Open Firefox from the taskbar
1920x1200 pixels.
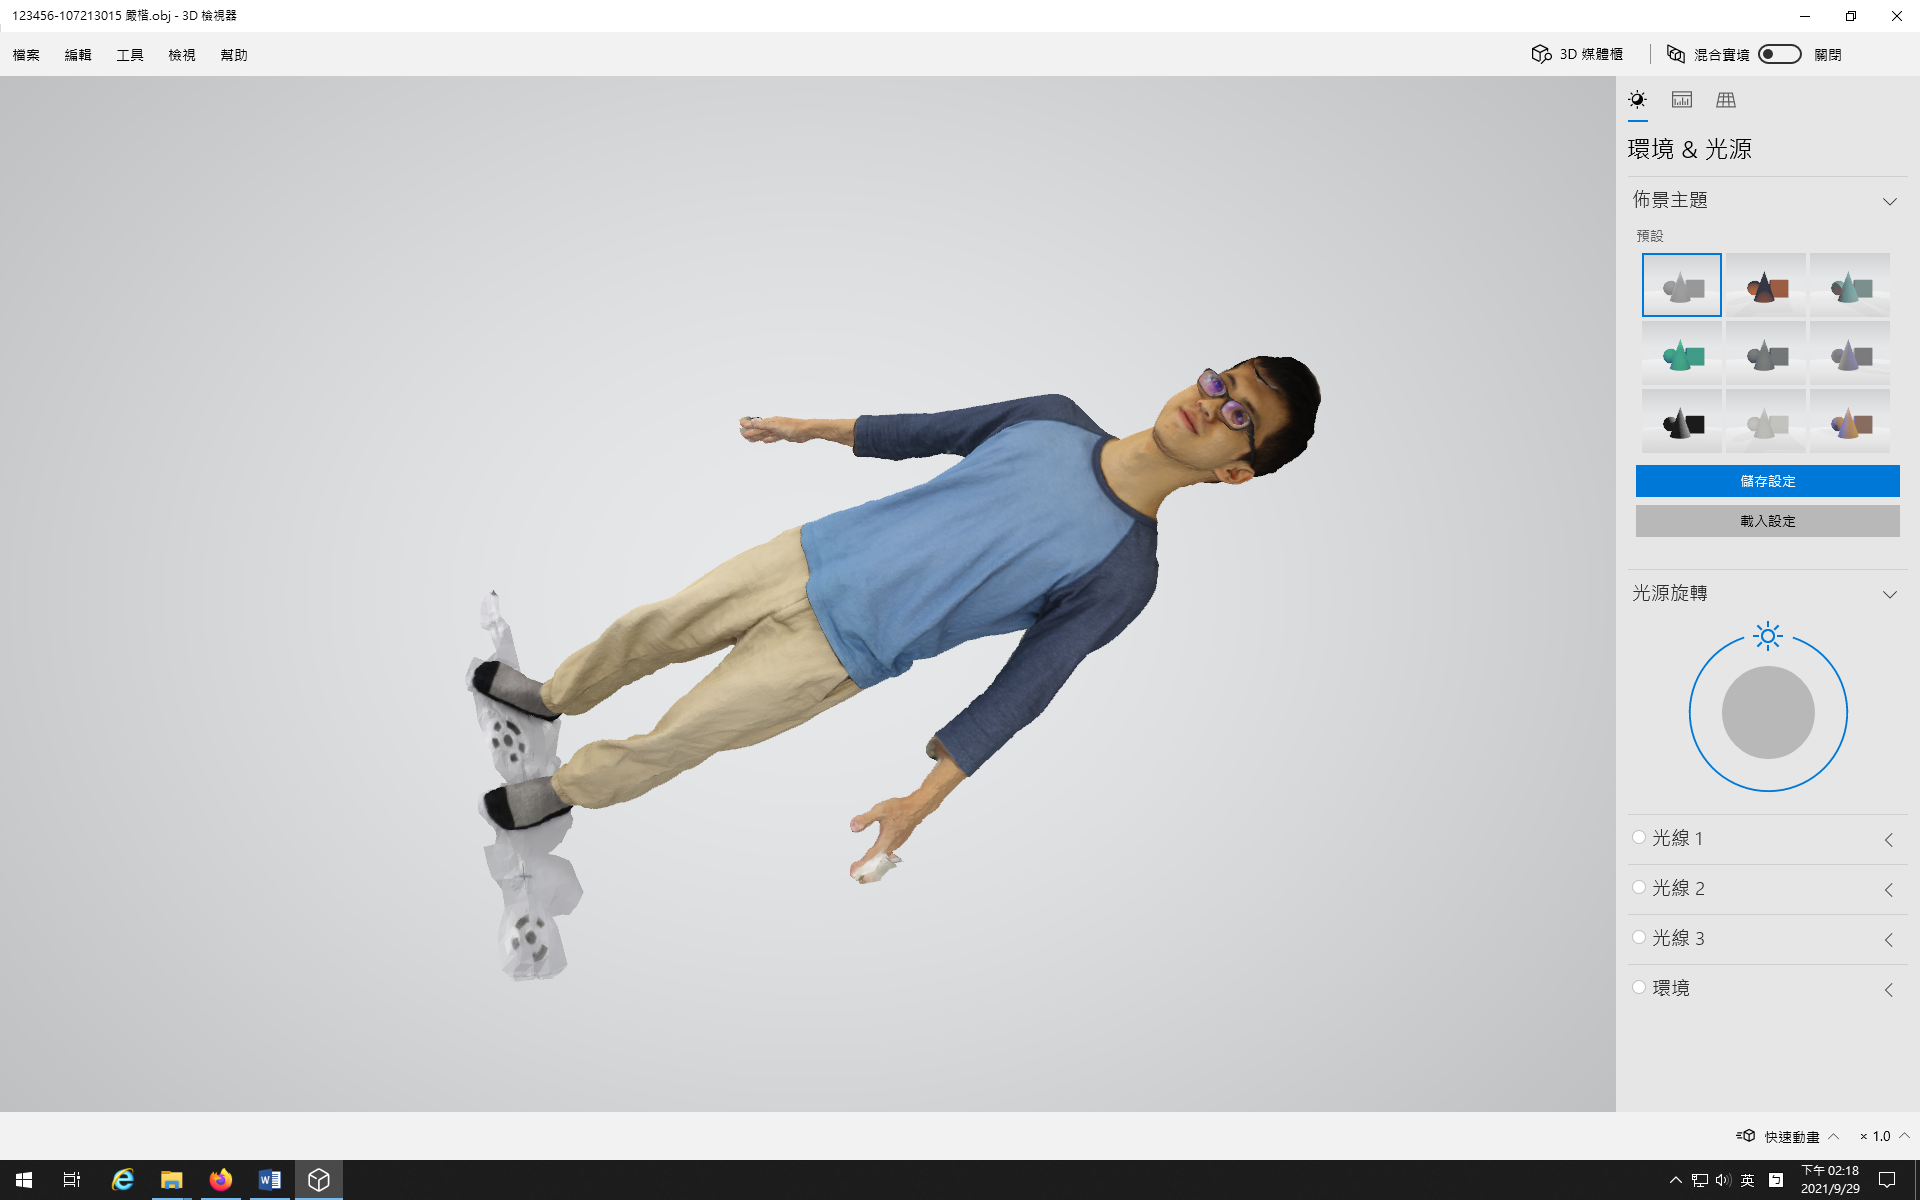pos(220,1180)
